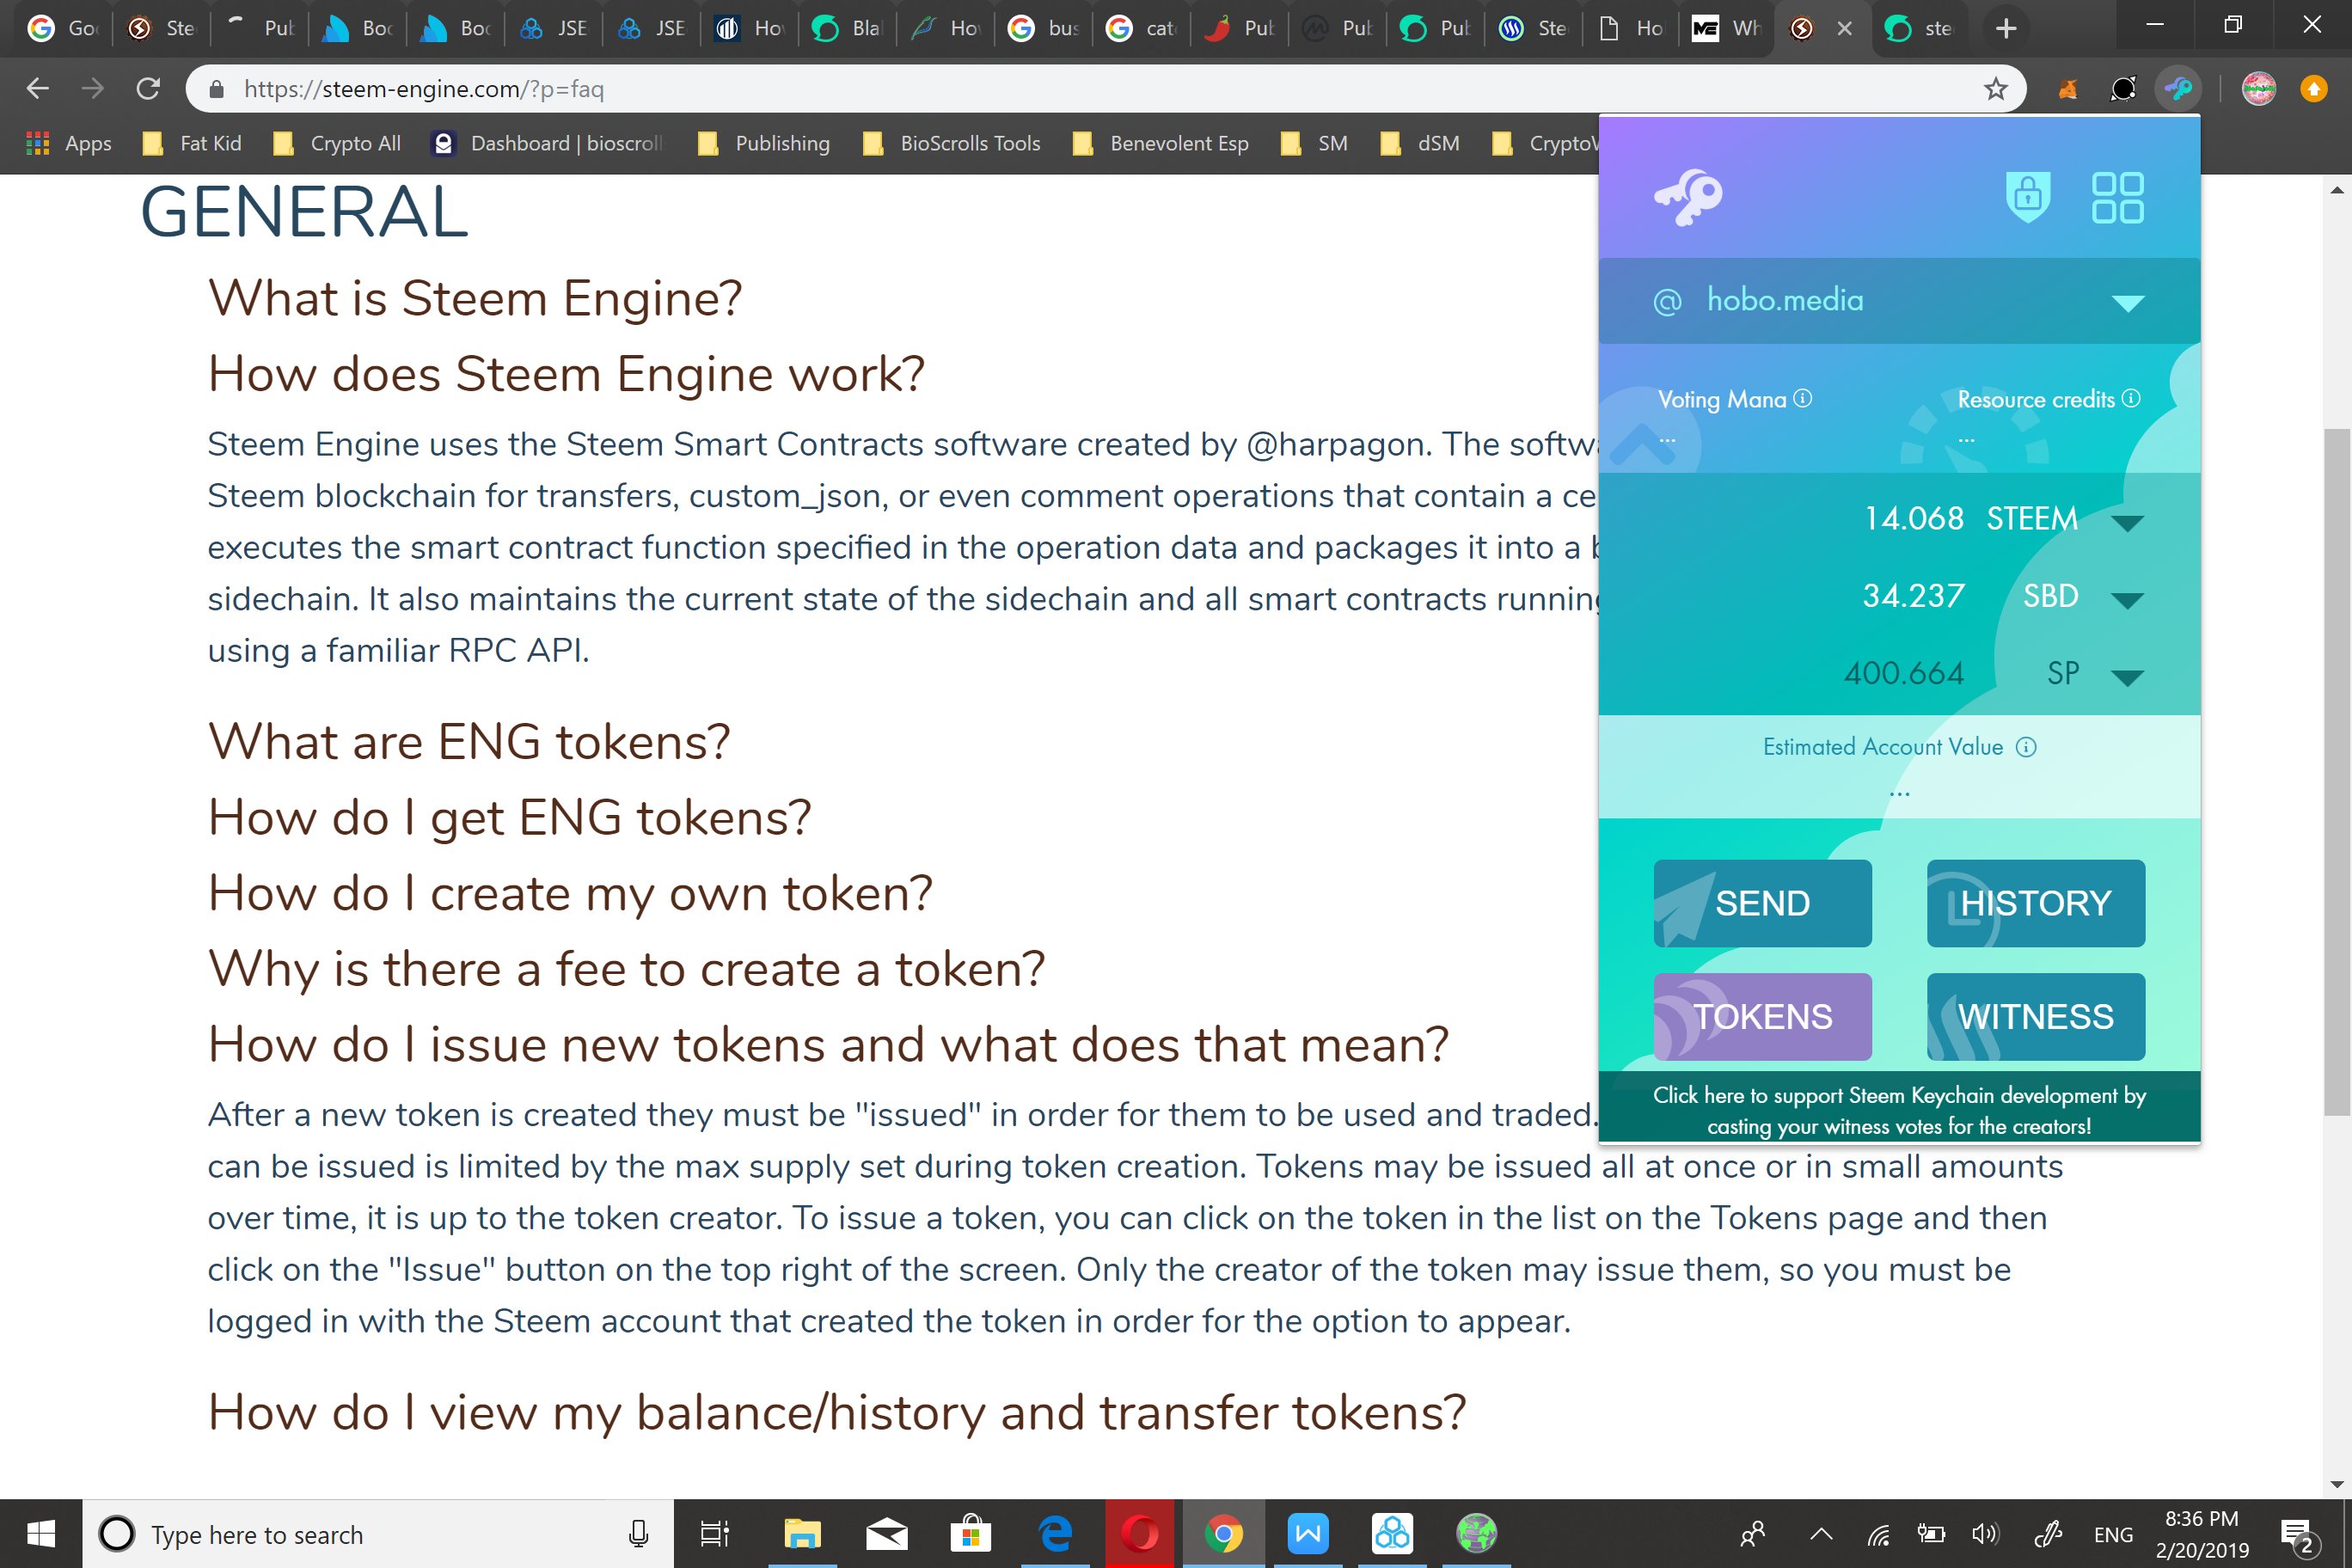This screenshot has height=1568, width=2352.
Task: Expand 'How do I get ENG tokens?'
Action: tap(509, 818)
